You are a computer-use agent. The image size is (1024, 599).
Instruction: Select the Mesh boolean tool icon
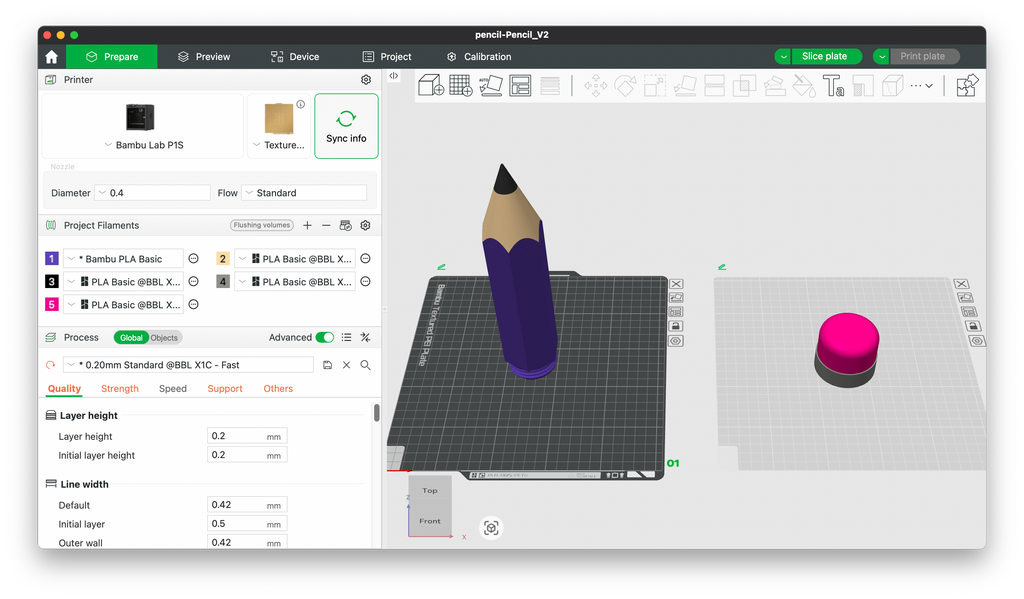coord(744,86)
